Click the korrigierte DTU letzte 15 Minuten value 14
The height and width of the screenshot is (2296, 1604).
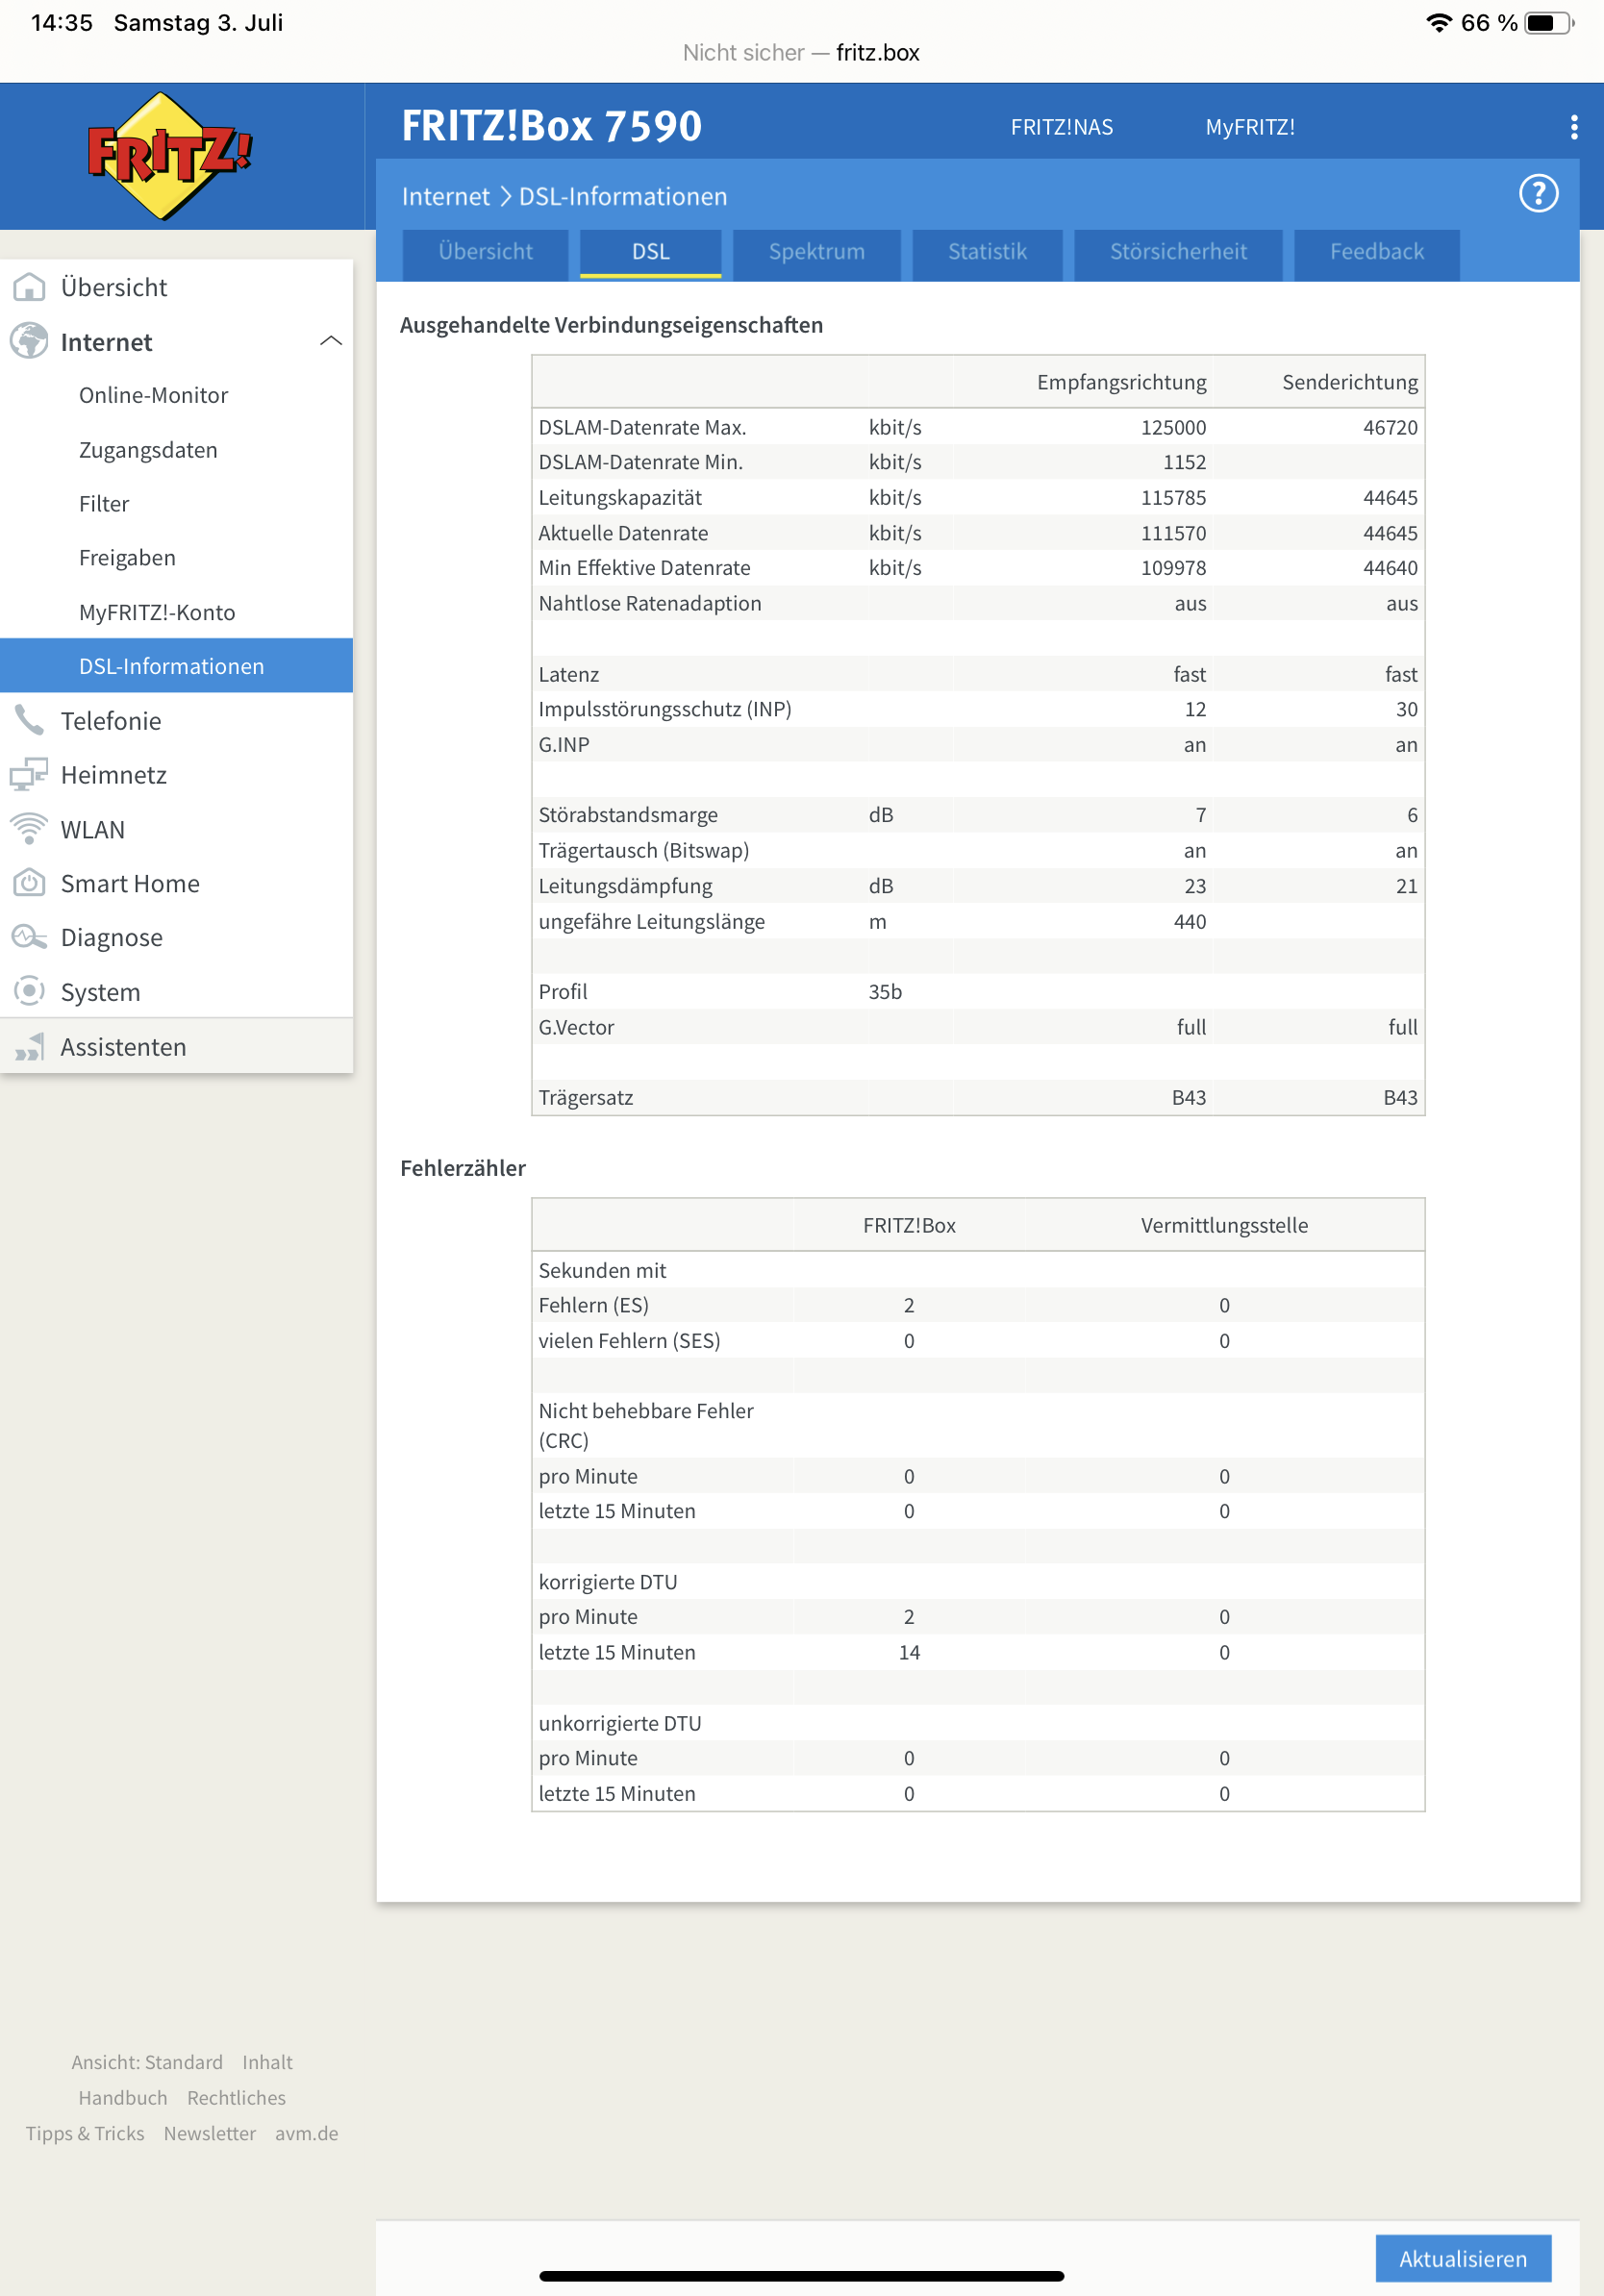point(908,1652)
